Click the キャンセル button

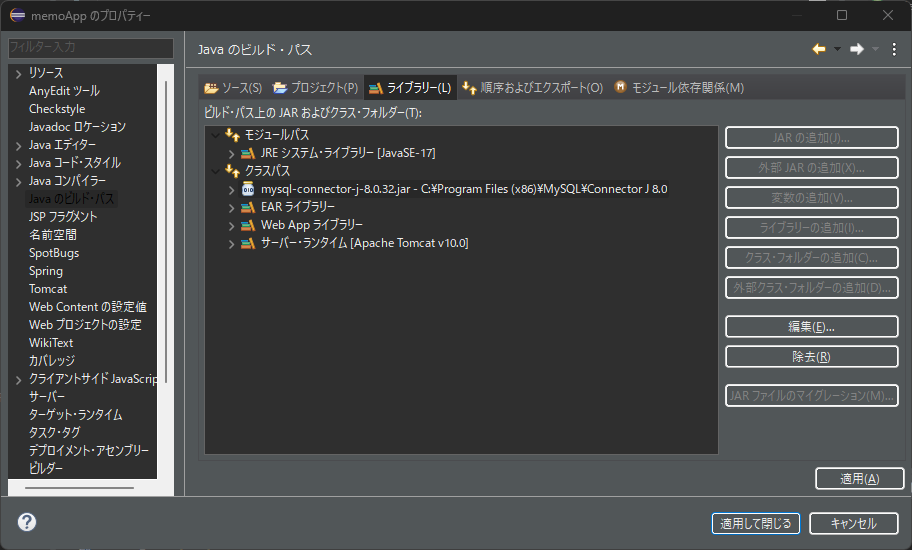tap(853, 523)
